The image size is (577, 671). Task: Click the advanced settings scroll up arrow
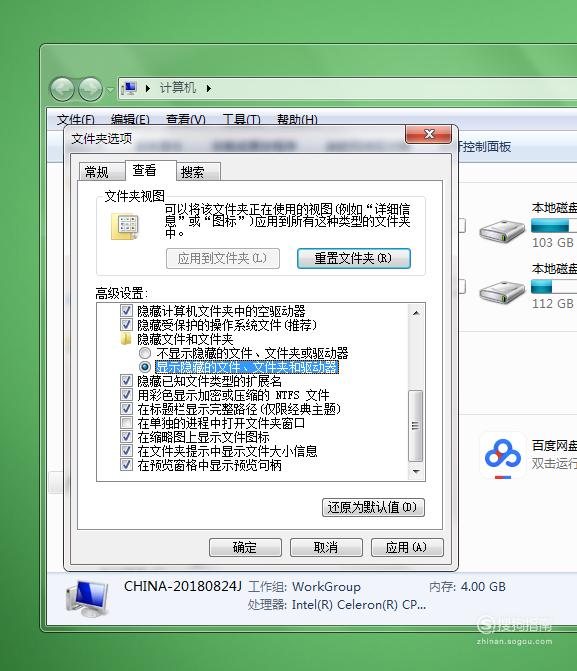click(x=416, y=313)
